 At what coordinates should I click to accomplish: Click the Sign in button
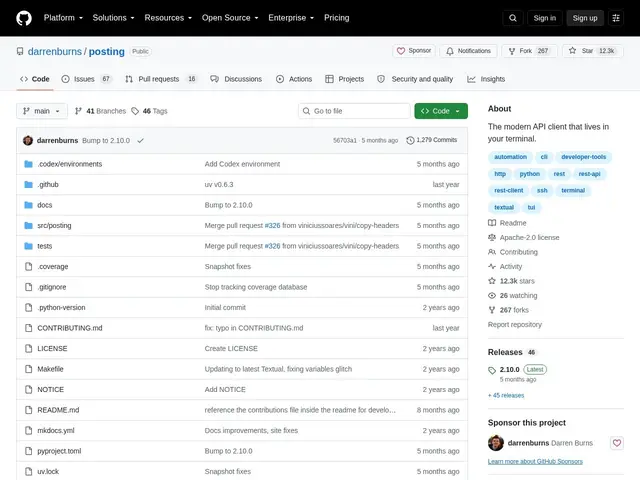point(544,18)
